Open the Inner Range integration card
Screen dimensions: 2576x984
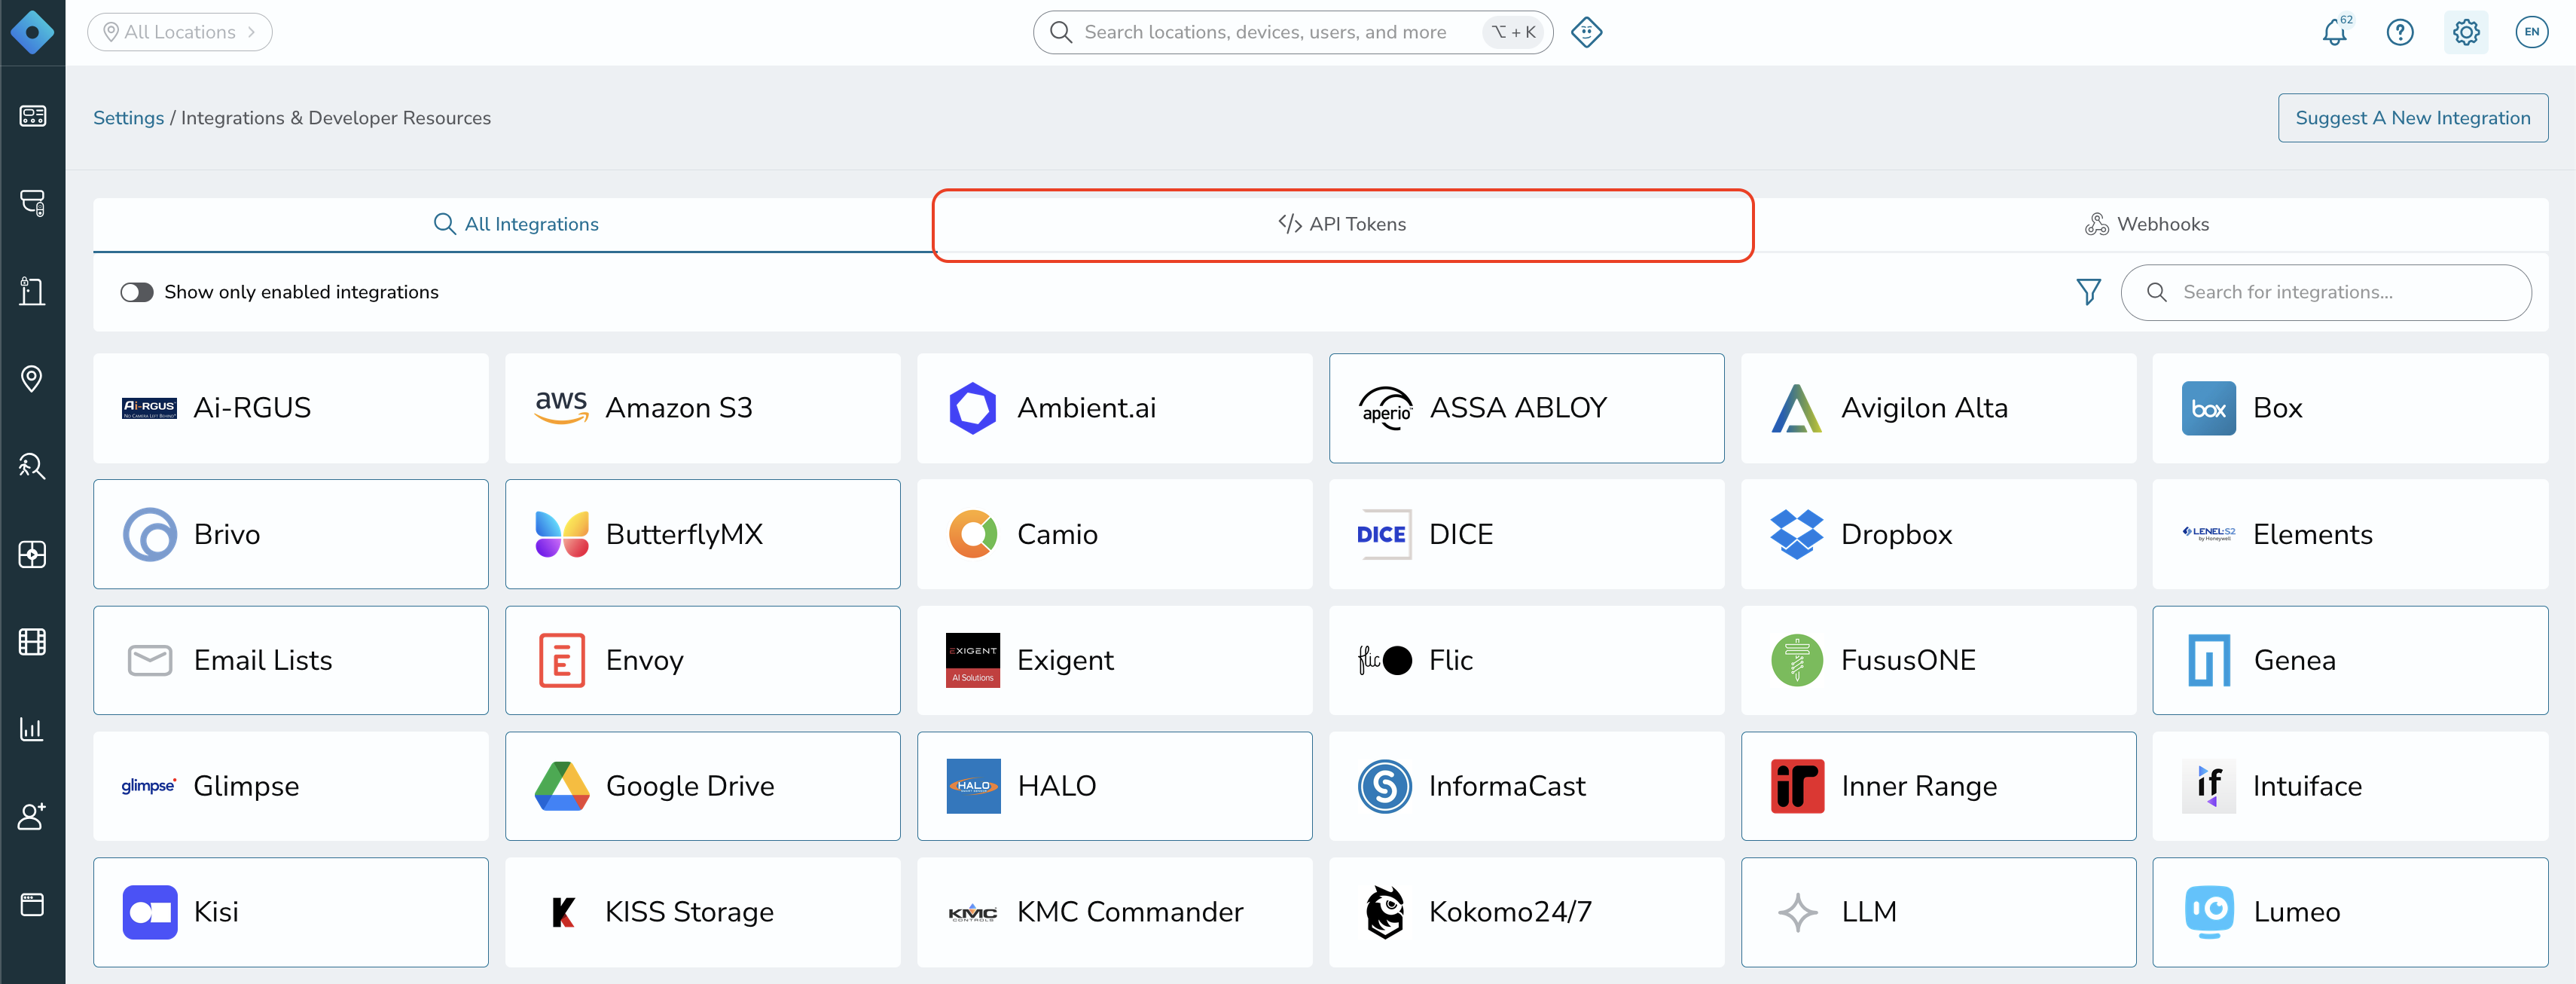(1939, 786)
